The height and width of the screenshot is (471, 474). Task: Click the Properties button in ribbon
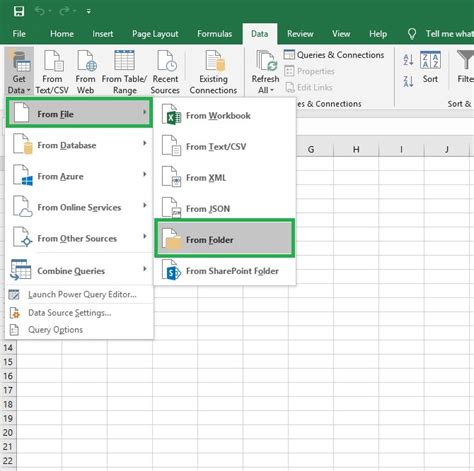coord(309,71)
